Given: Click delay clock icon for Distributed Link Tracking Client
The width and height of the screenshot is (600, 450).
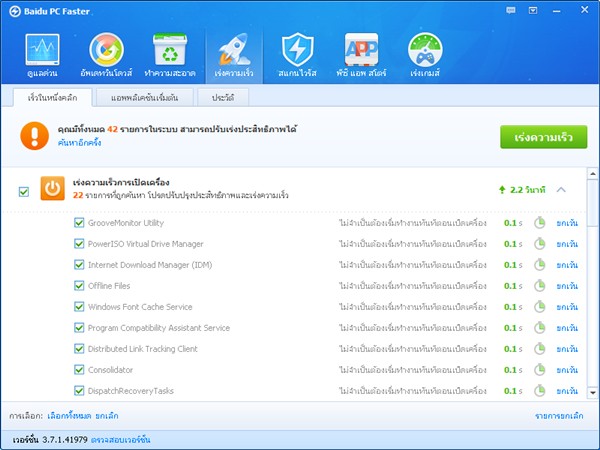Looking at the screenshot, I should point(540,349).
